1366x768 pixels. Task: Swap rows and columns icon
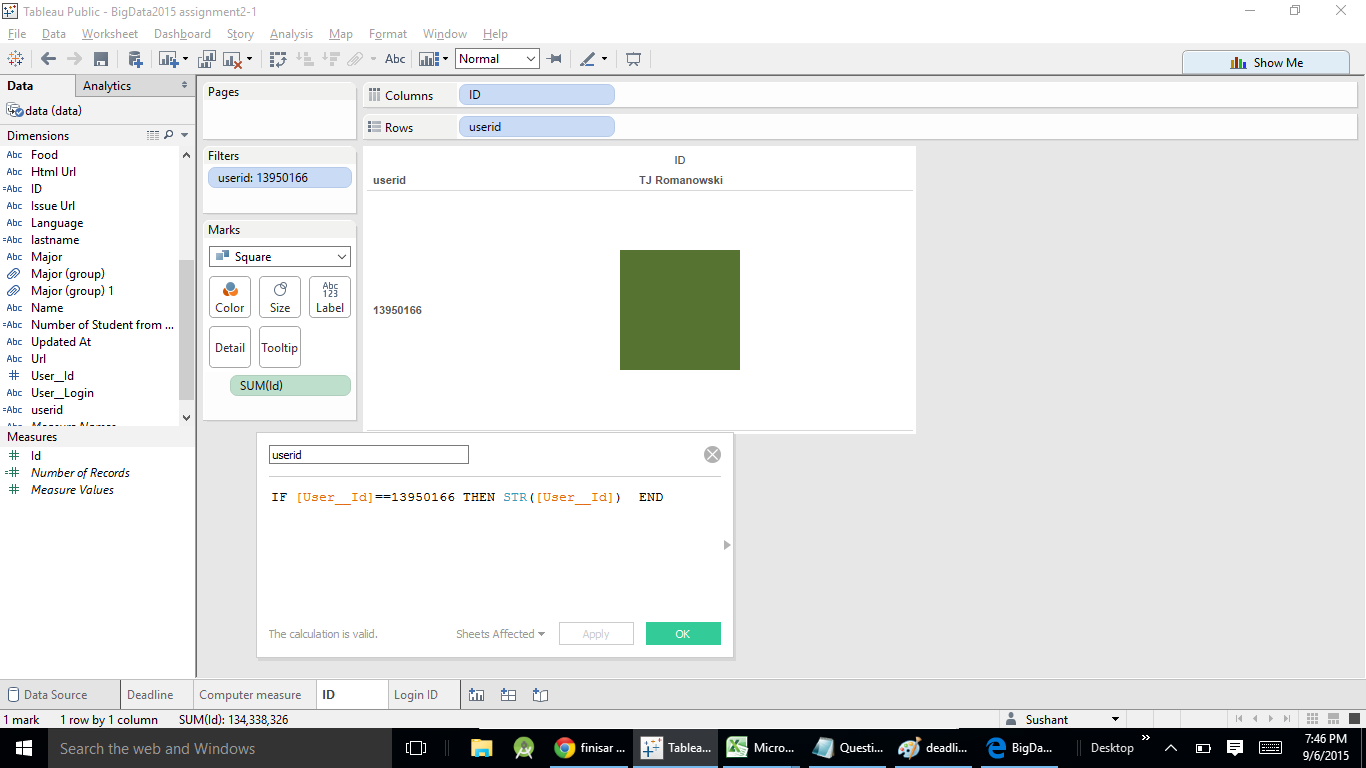pyautogui.click(x=279, y=59)
